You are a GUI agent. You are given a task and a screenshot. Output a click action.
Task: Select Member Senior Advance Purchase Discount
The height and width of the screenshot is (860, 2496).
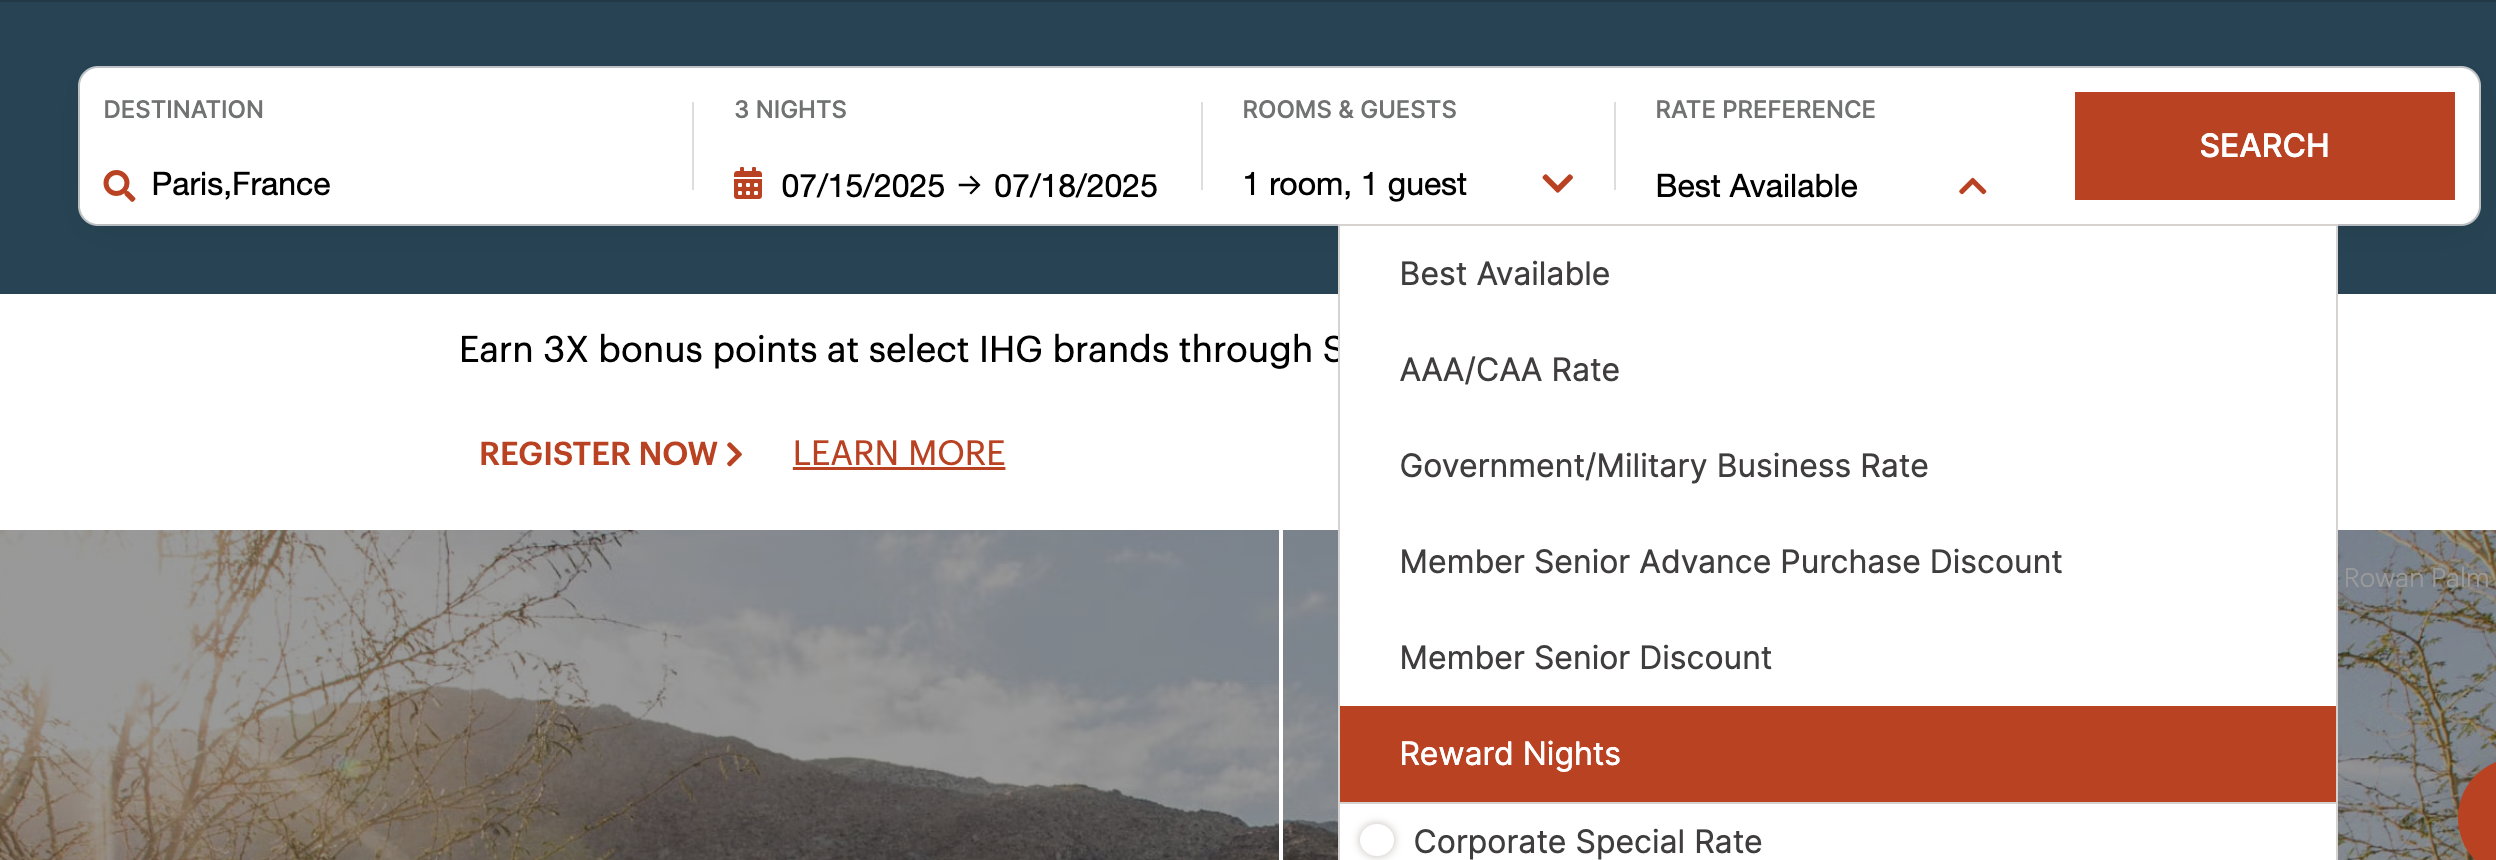click(1730, 561)
